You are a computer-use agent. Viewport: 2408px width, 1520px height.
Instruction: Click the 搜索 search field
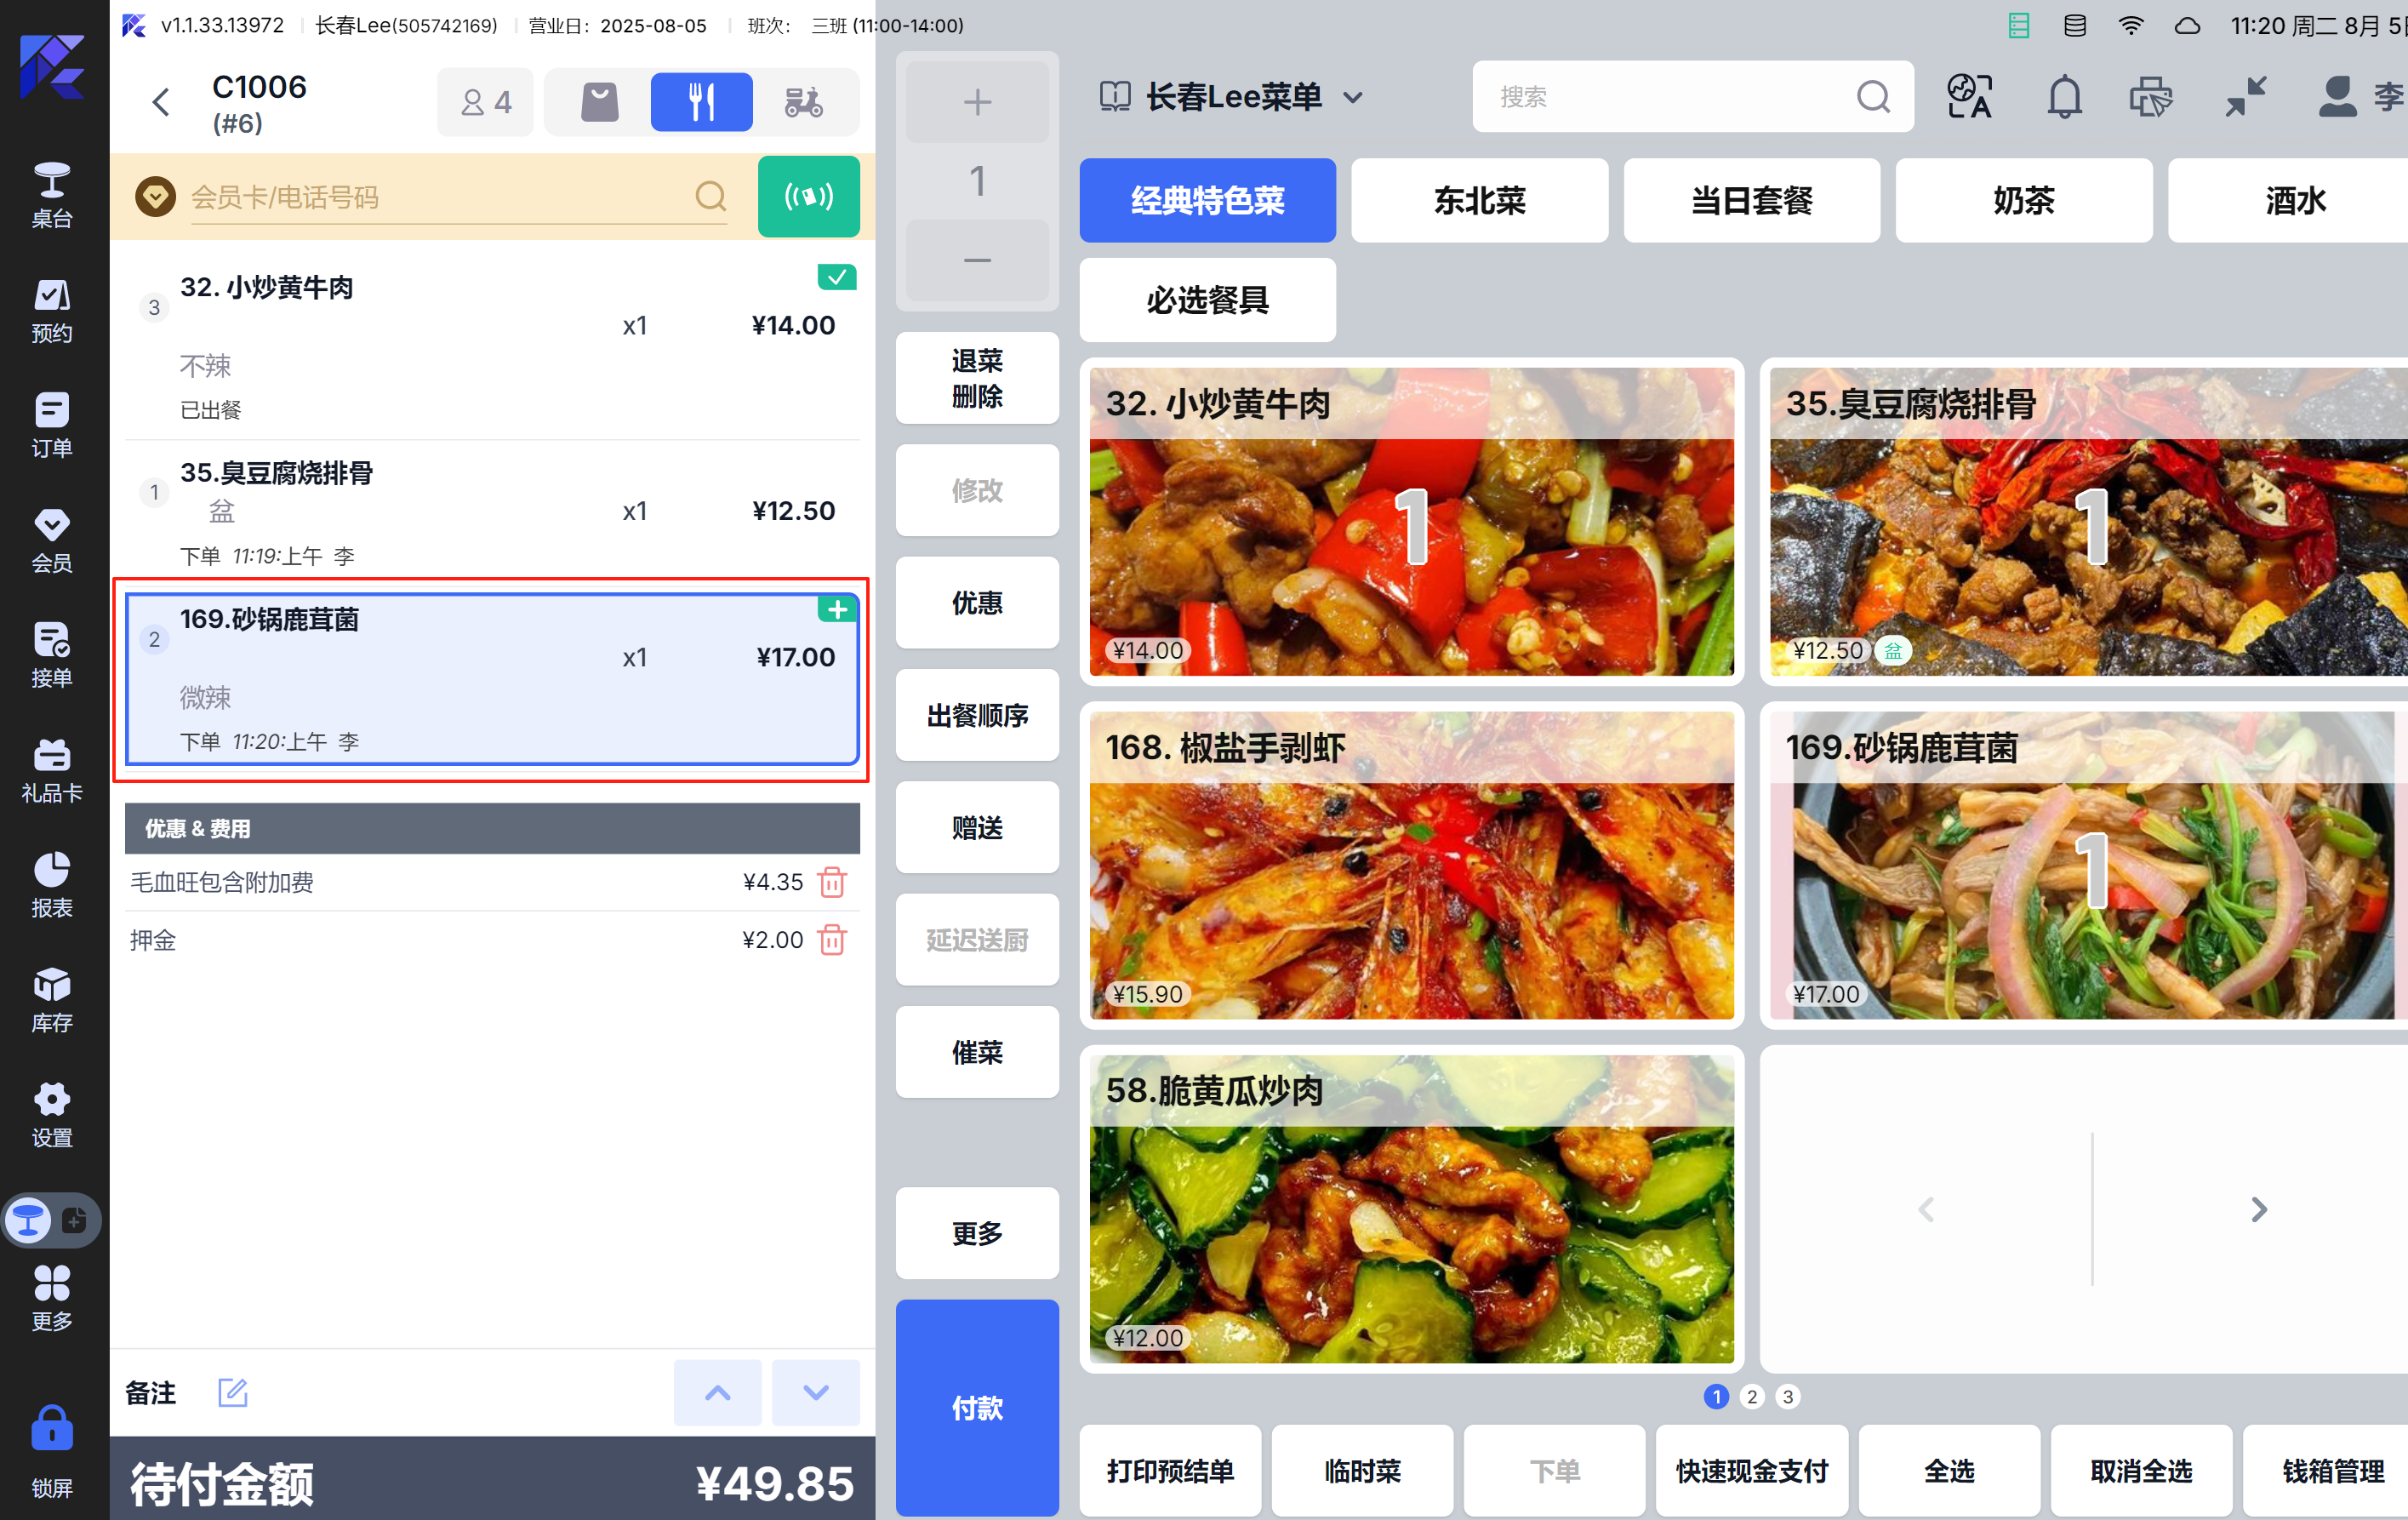pyautogui.click(x=1692, y=97)
